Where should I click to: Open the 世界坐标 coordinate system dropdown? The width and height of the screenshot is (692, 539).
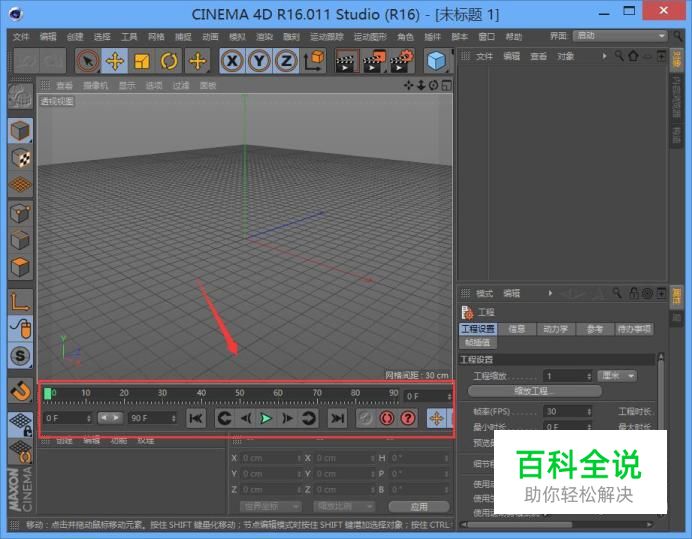[271, 506]
